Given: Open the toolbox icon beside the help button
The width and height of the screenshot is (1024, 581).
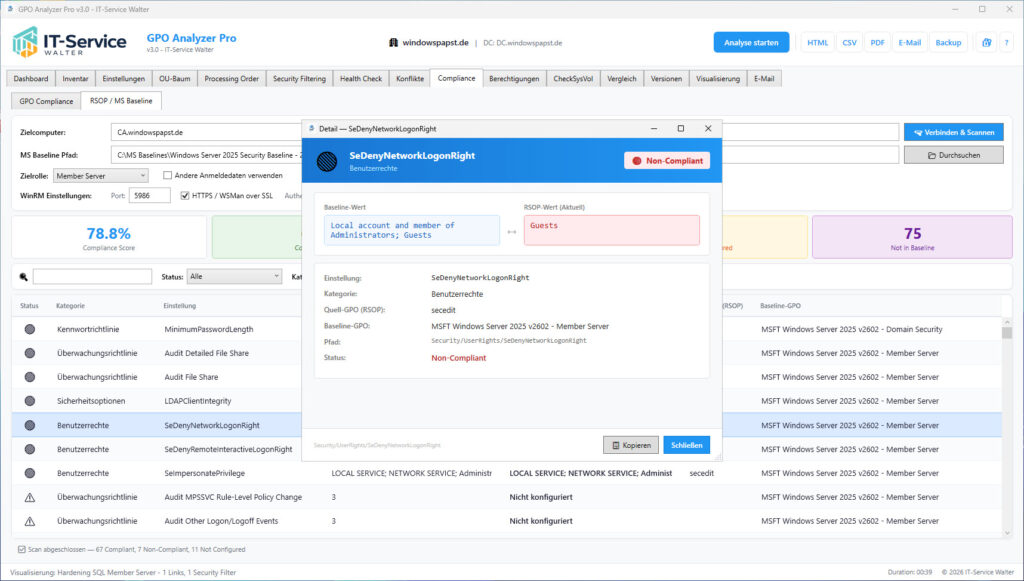Looking at the screenshot, I should point(987,42).
